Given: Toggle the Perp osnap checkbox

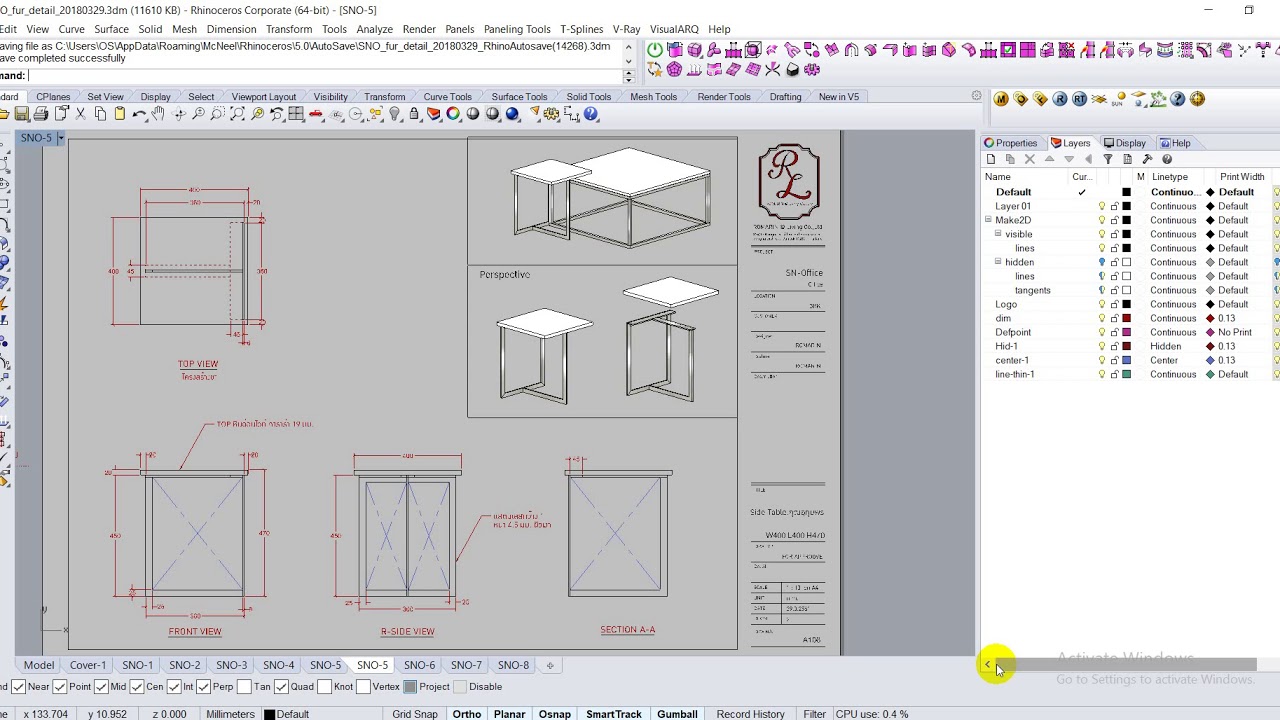Looking at the screenshot, I should (203, 687).
